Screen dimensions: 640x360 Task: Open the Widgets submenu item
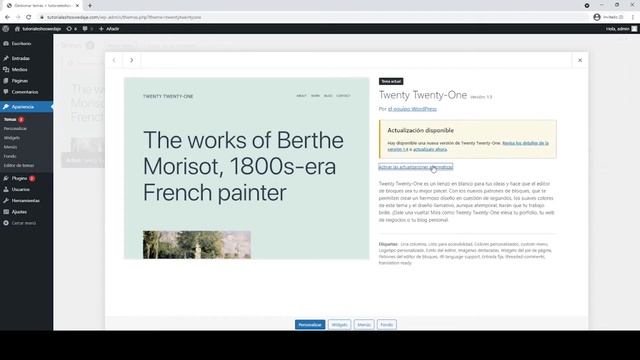[12, 138]
